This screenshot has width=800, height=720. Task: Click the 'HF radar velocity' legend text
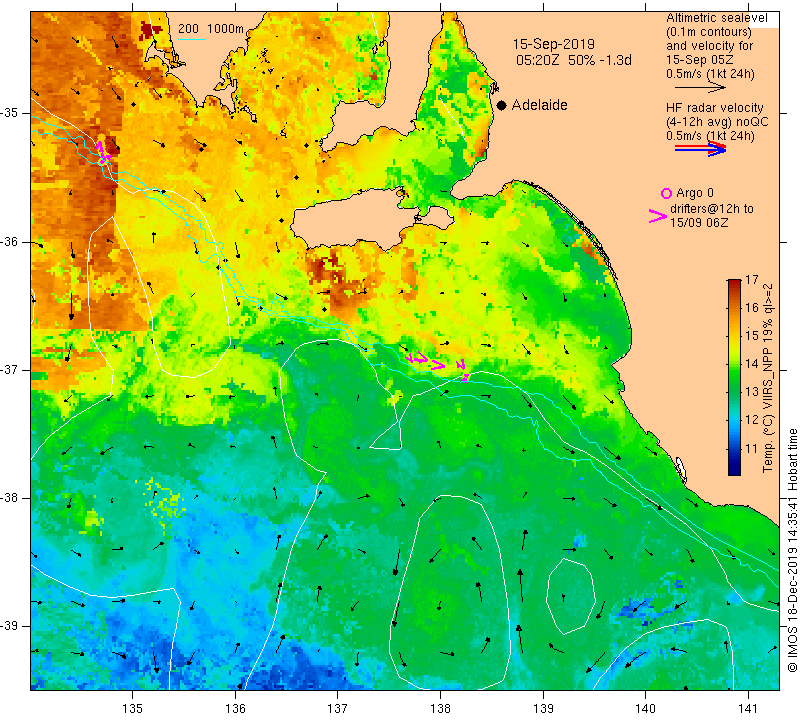click(x=714, y=108)
